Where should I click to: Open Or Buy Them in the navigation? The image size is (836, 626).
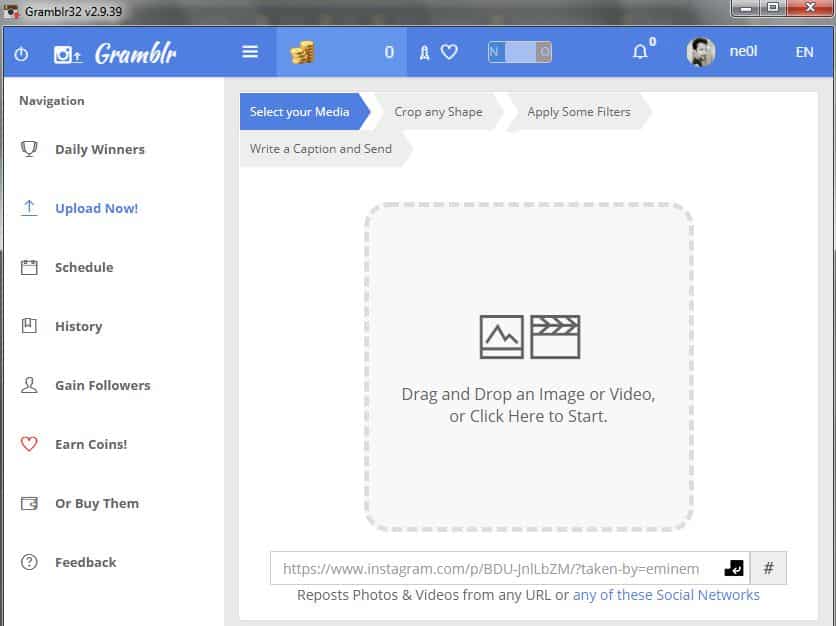pos(97,503)
